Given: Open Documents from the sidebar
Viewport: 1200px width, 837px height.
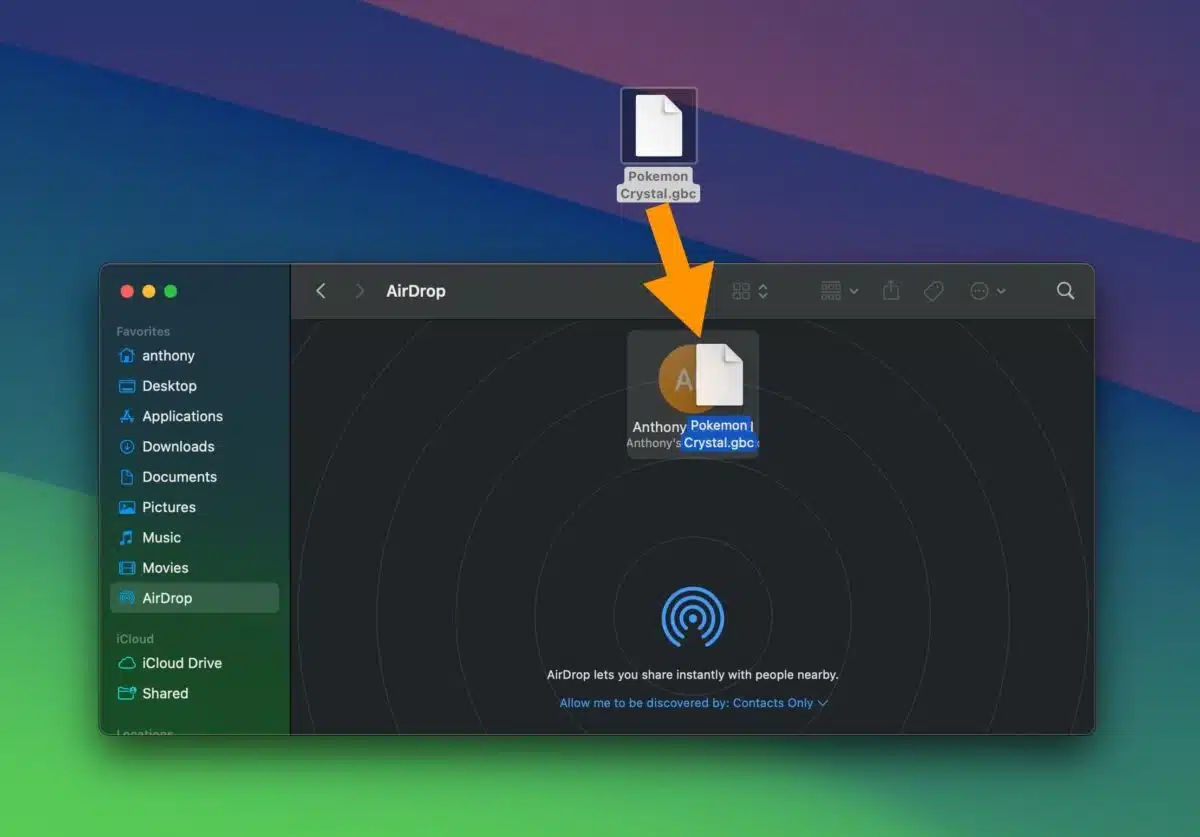Looking at the screenshot, I should pyautogui.click(x=195, y=477).
